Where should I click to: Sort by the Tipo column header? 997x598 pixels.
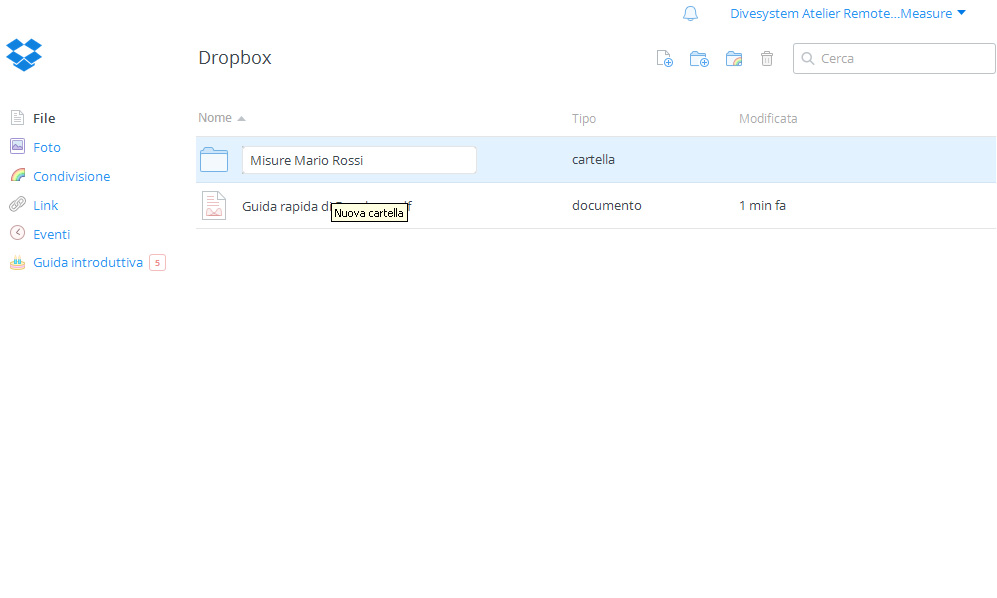(584, 119)
